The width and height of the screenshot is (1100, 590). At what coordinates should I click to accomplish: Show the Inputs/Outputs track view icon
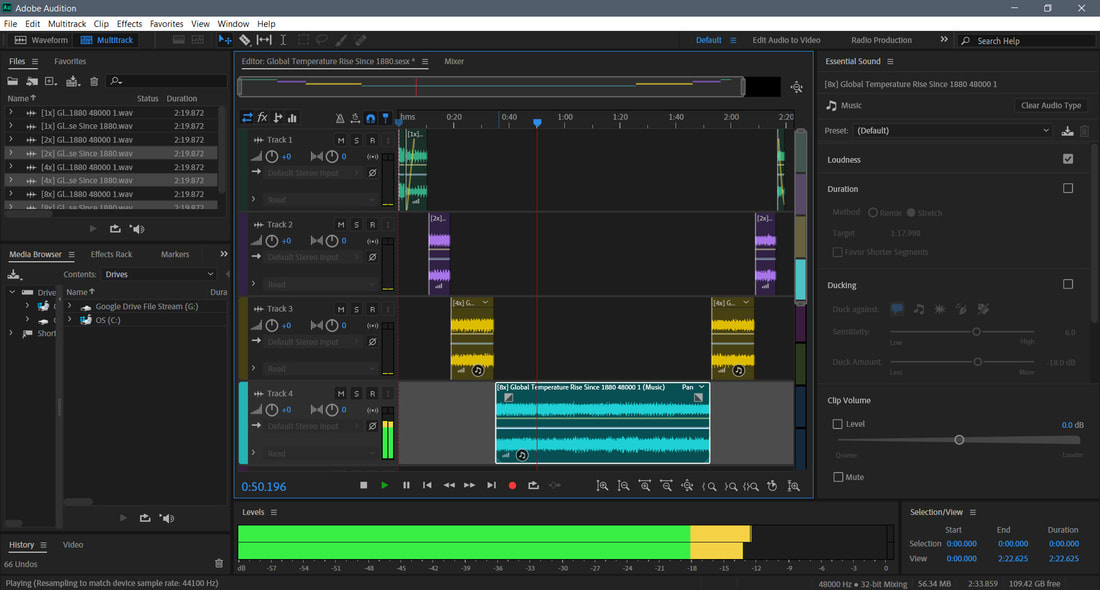click(247, 117)
